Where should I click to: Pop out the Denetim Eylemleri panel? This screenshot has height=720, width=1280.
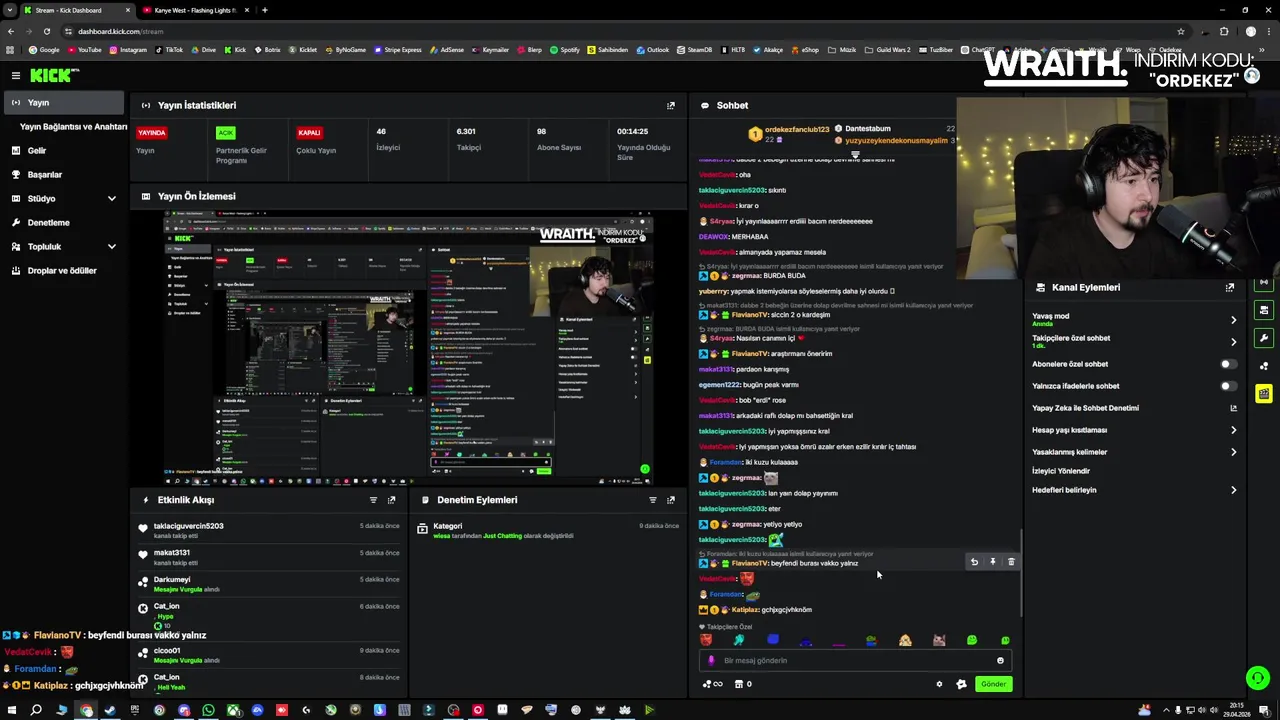(671, 500)
